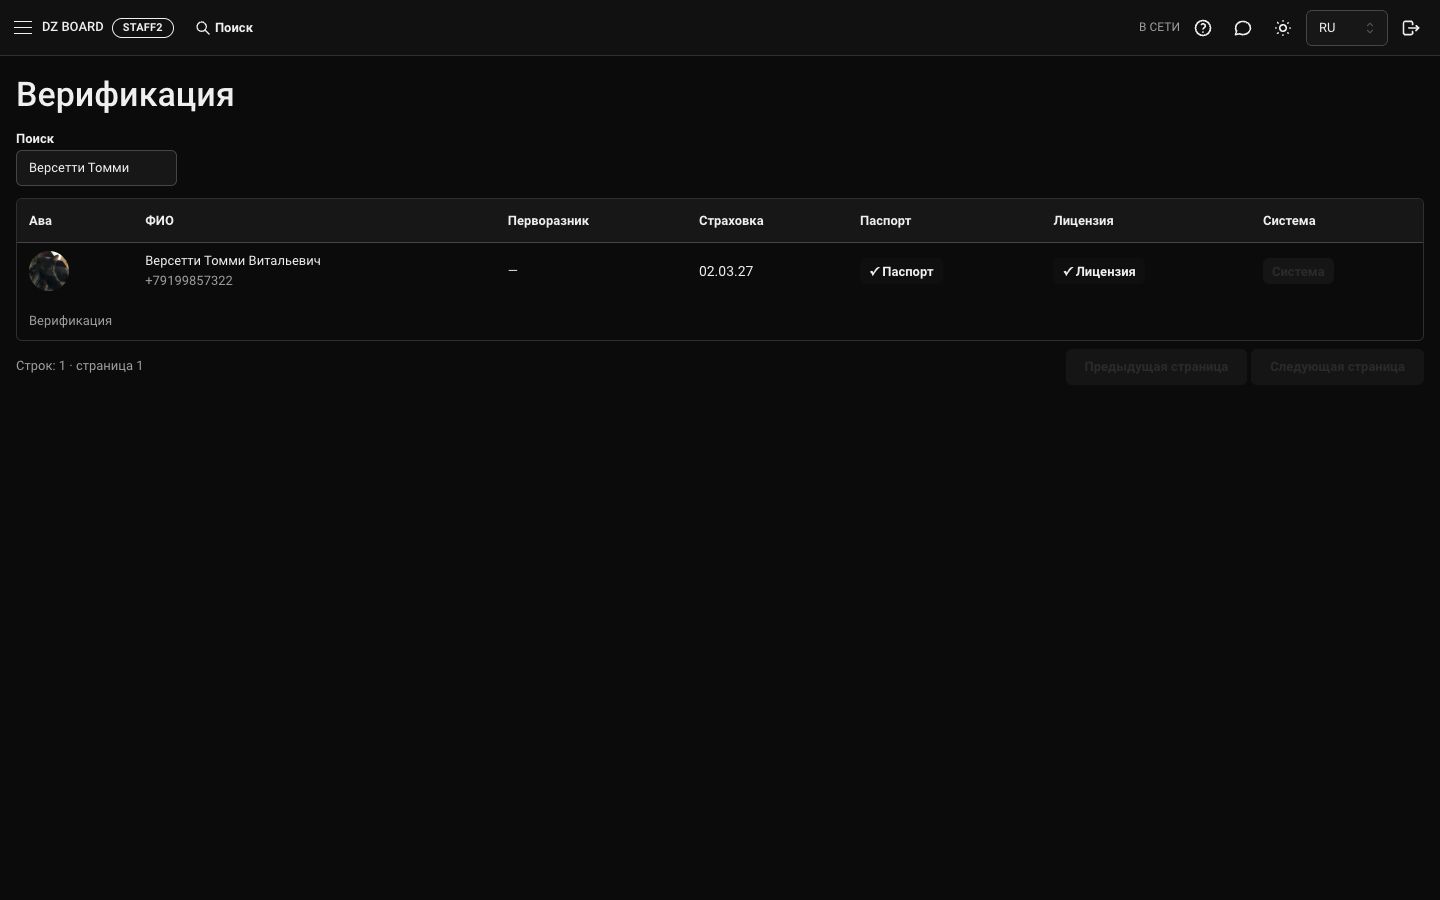
Task: Log out using the exit icon
Action: pos(1411,28)
